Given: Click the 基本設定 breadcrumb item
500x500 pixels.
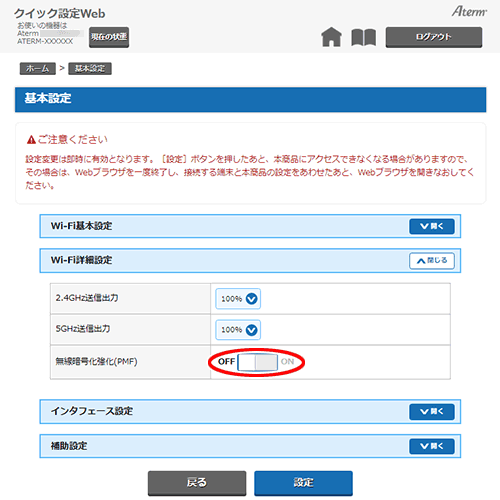Looking at the screenshot, I should pos(90,68).
